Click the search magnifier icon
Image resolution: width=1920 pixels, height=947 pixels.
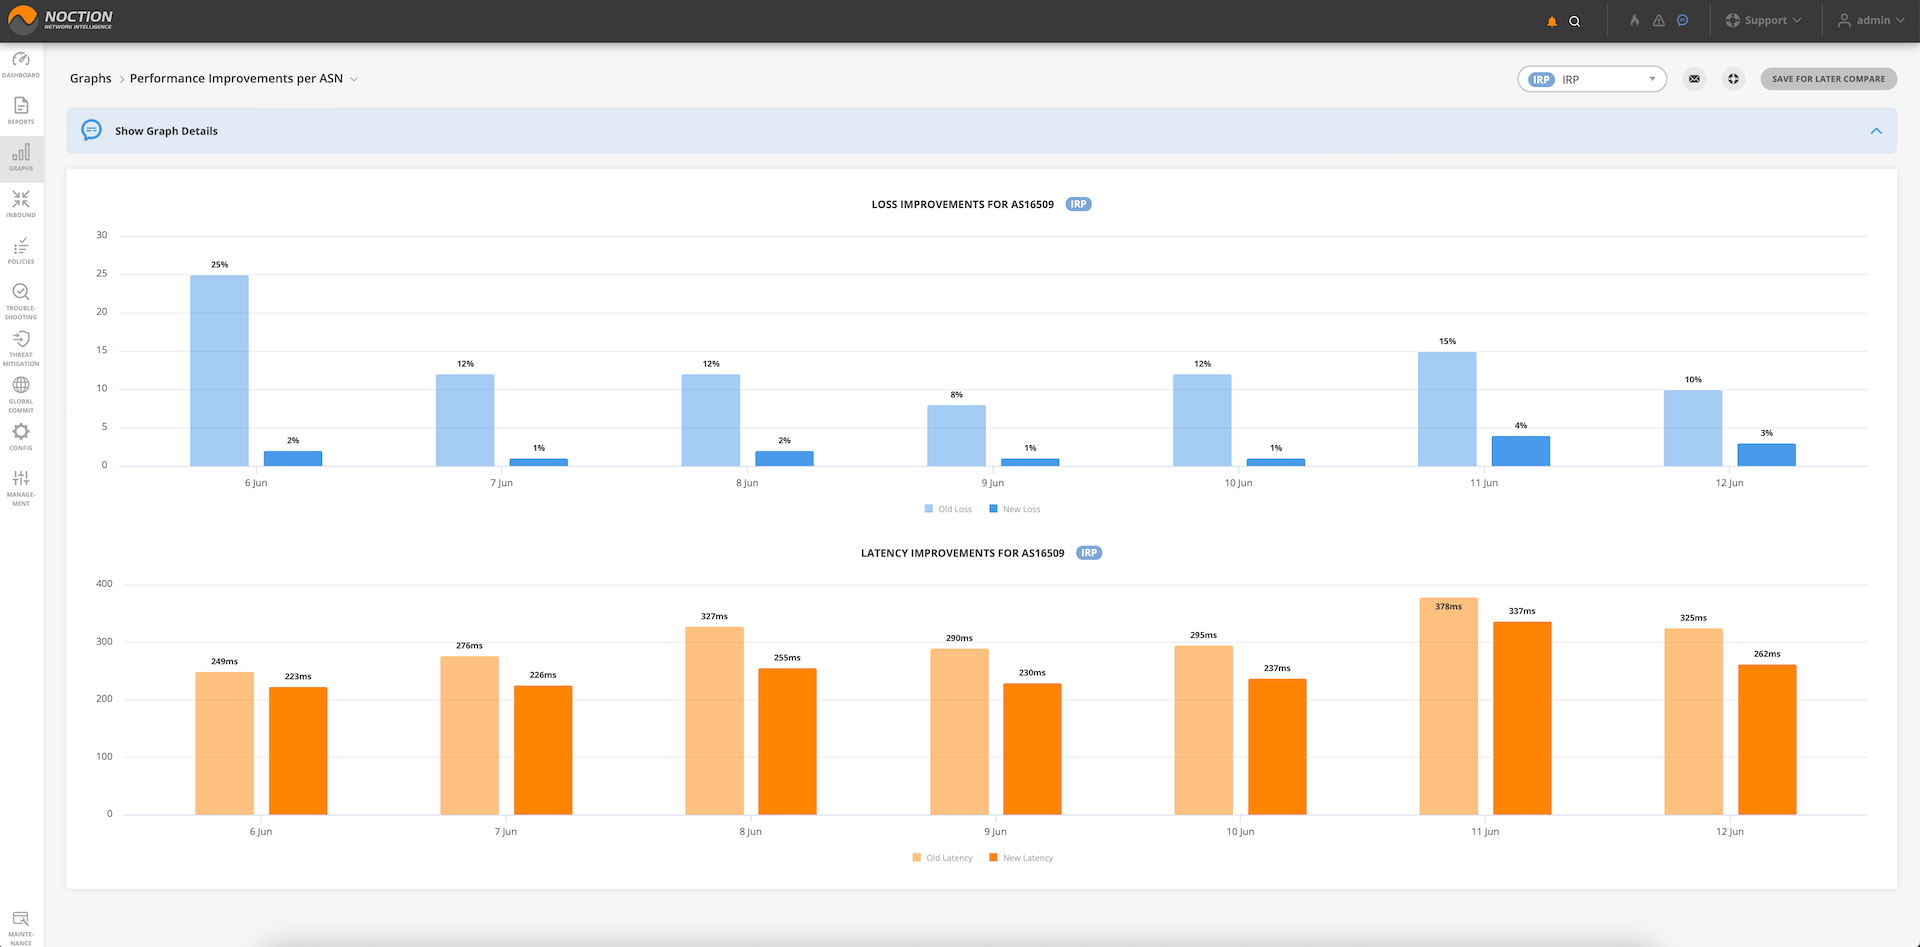1575,21
